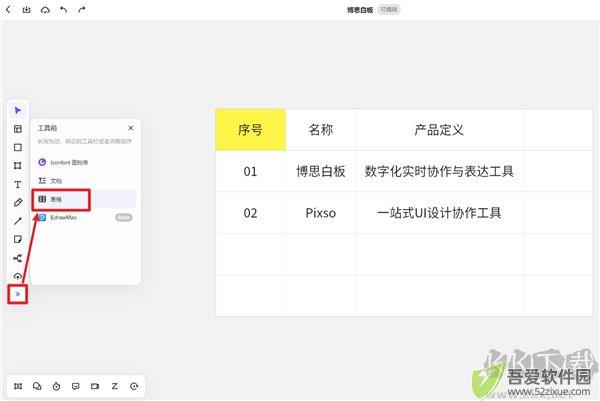This screenshot has width=600, height=401.
Task: Click the editable status badge beside title
Action: pos(389,10)
